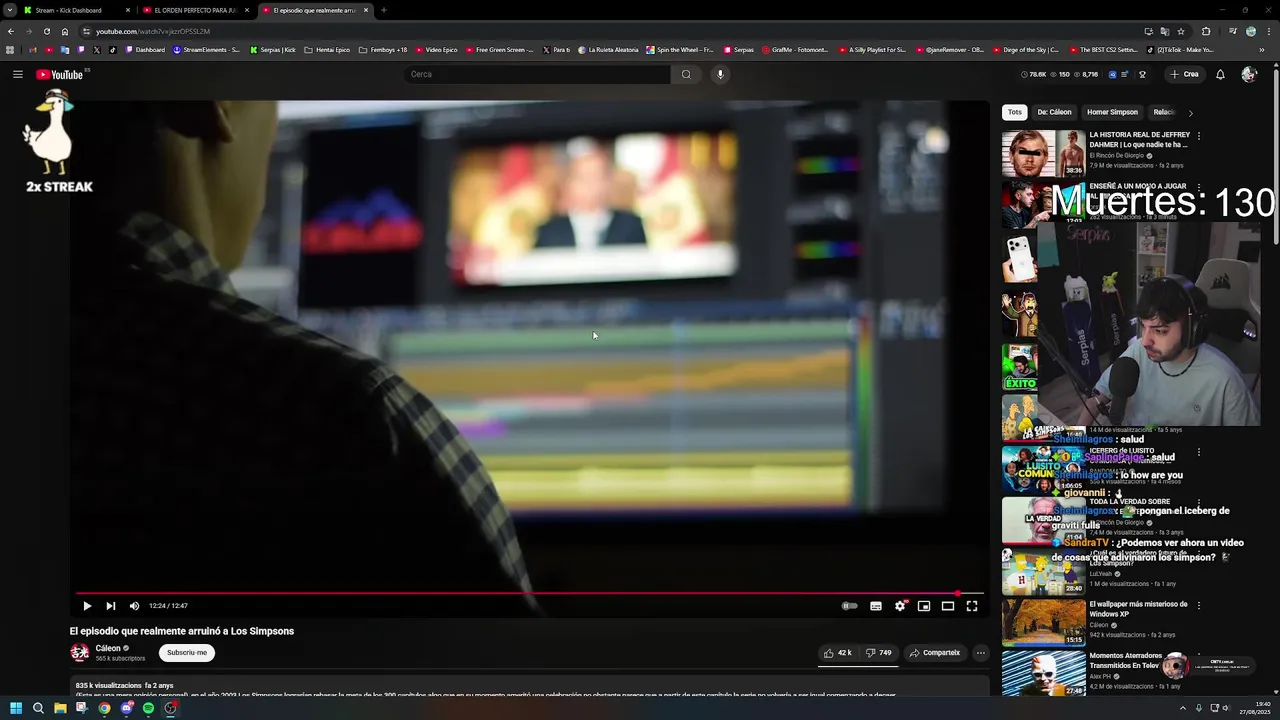This screenshot has height=720, width=1280.
Task: Toggle autoplay switch in the player
Action: coord(849,606)
